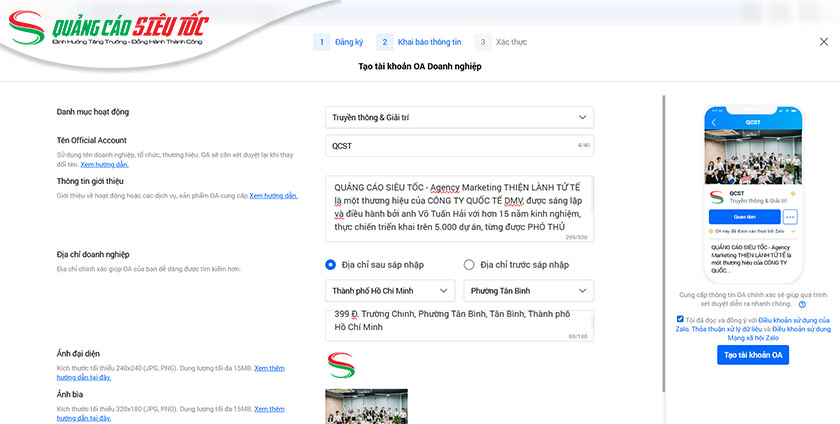Click the cover photo thumbnail

tap(366, 406)
